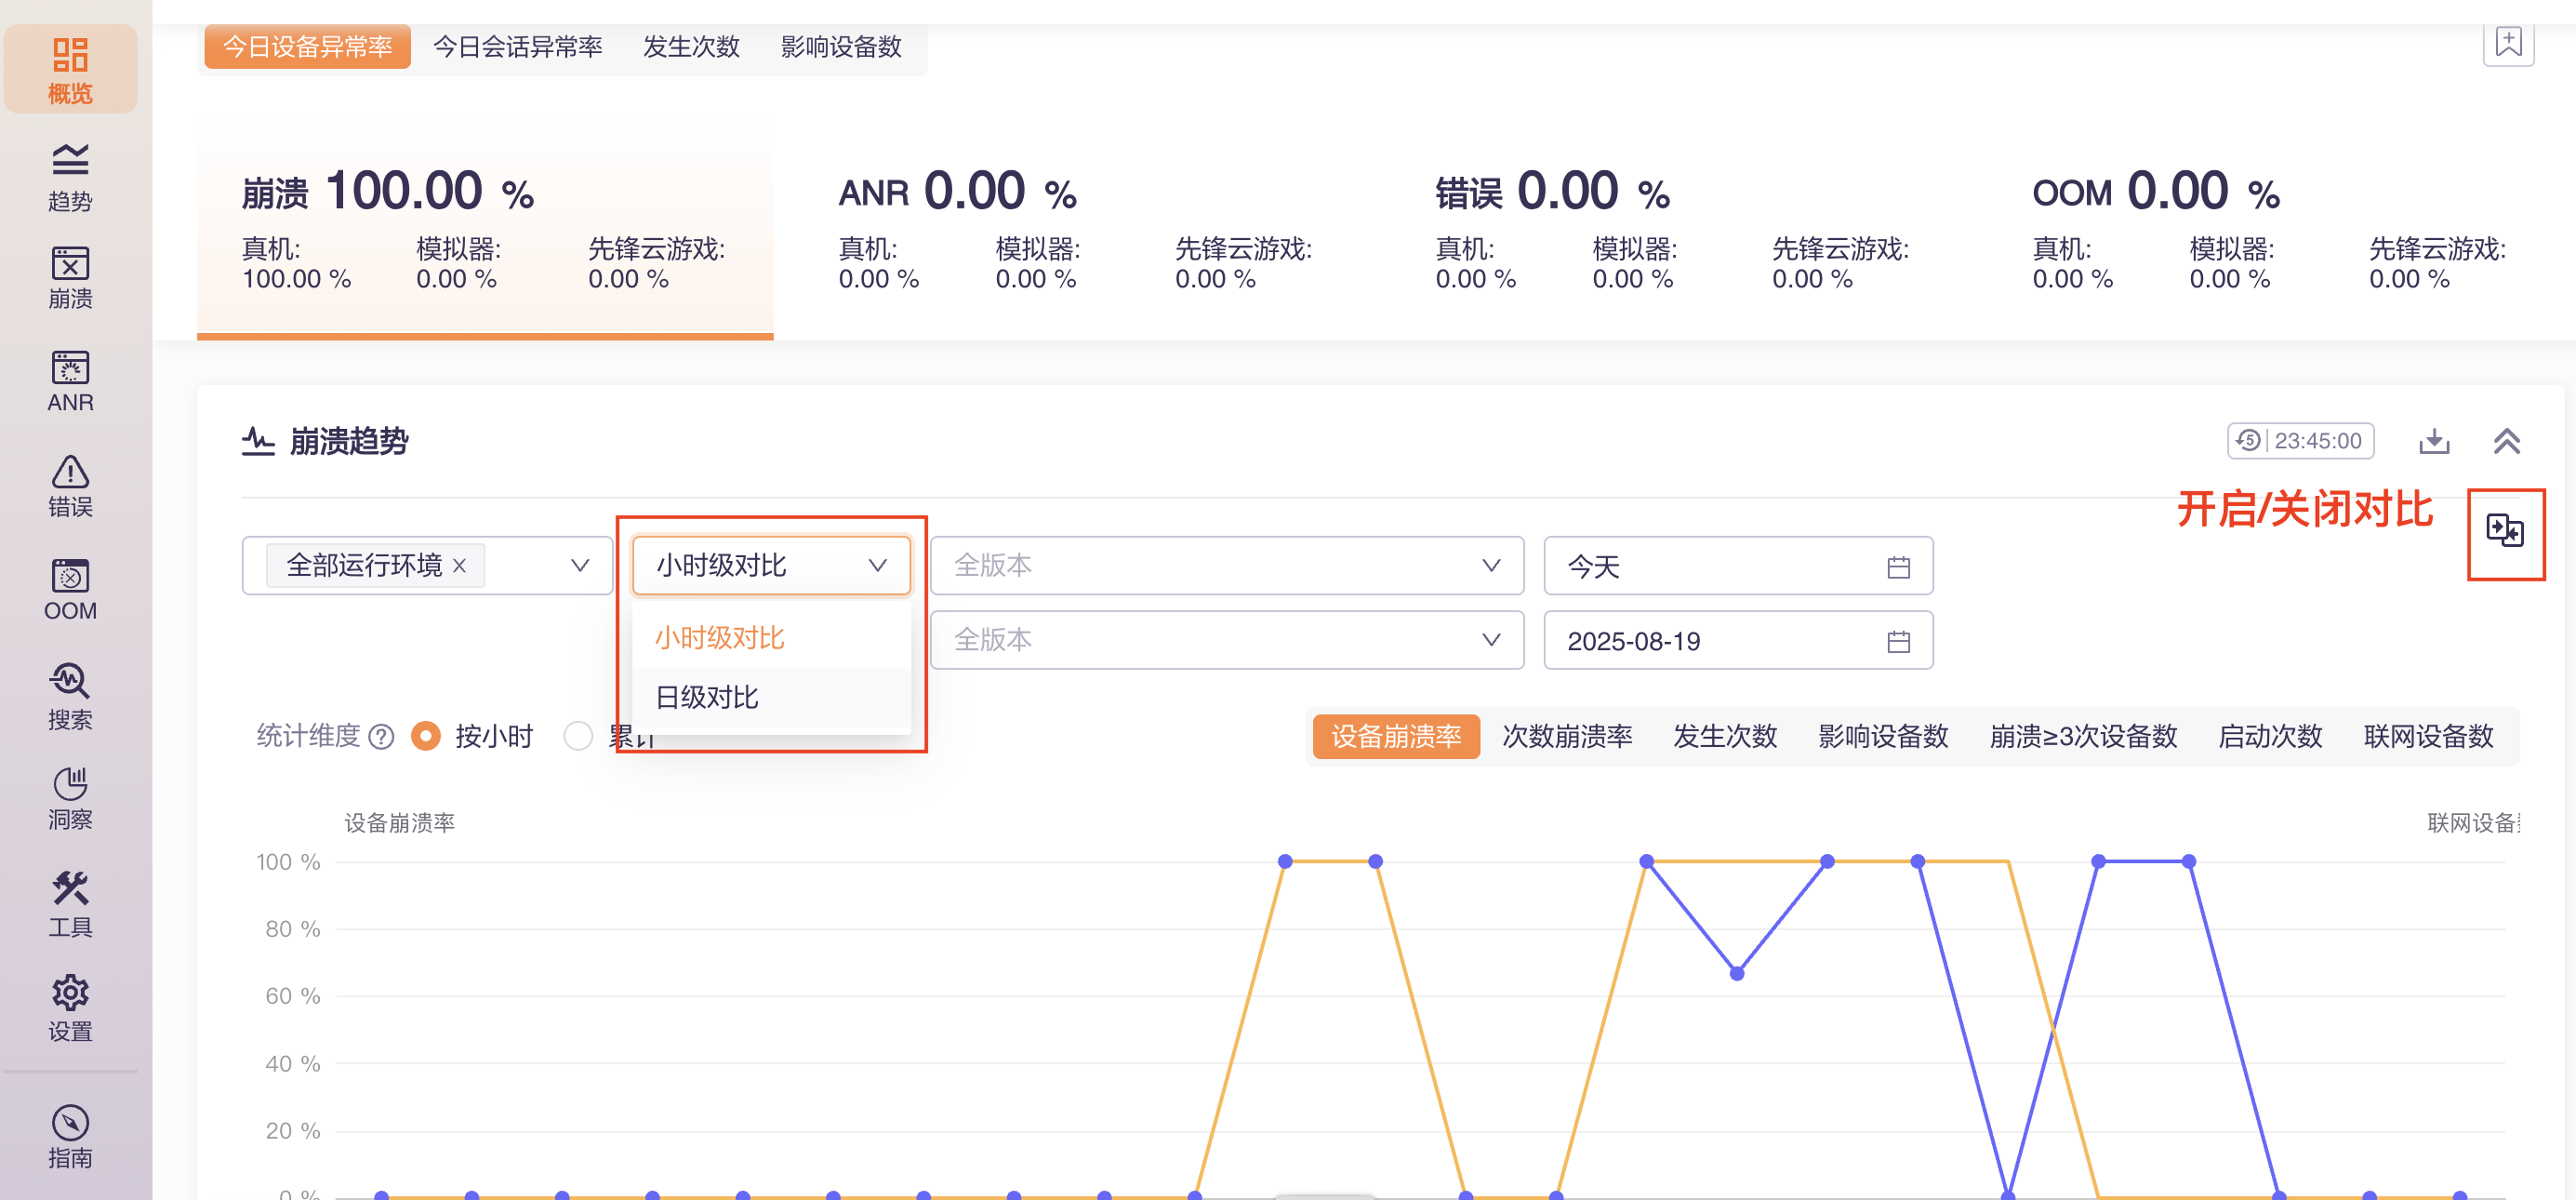The width and height of the screenshot is (2576, 1200).
Task: Switch to top 发生次数 tab
Action: click(691, 47)
